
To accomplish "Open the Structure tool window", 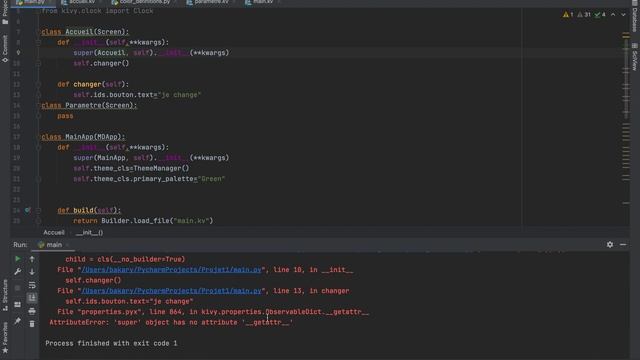I will [x=5, y=296].
